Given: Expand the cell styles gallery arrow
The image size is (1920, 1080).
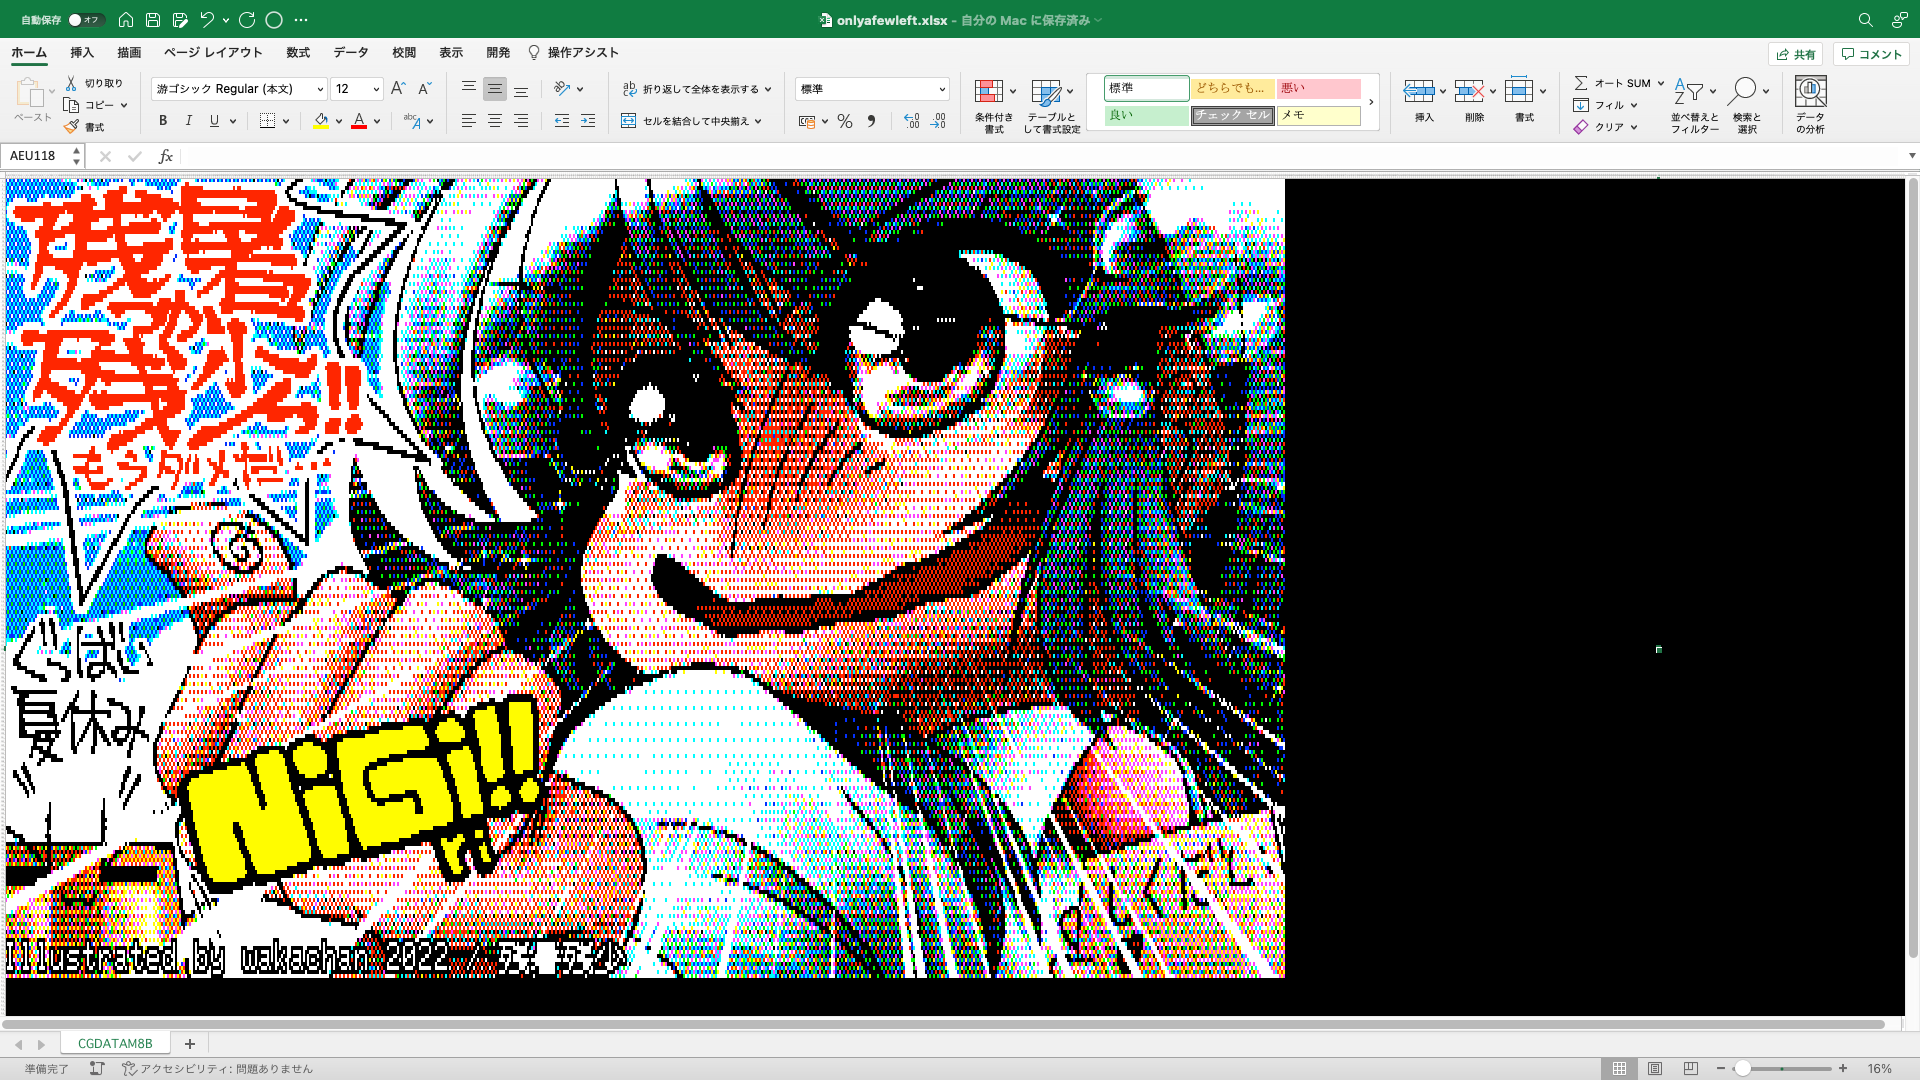Looking at the screenshot, I should pyautogui.click(x=1371, y=102).
